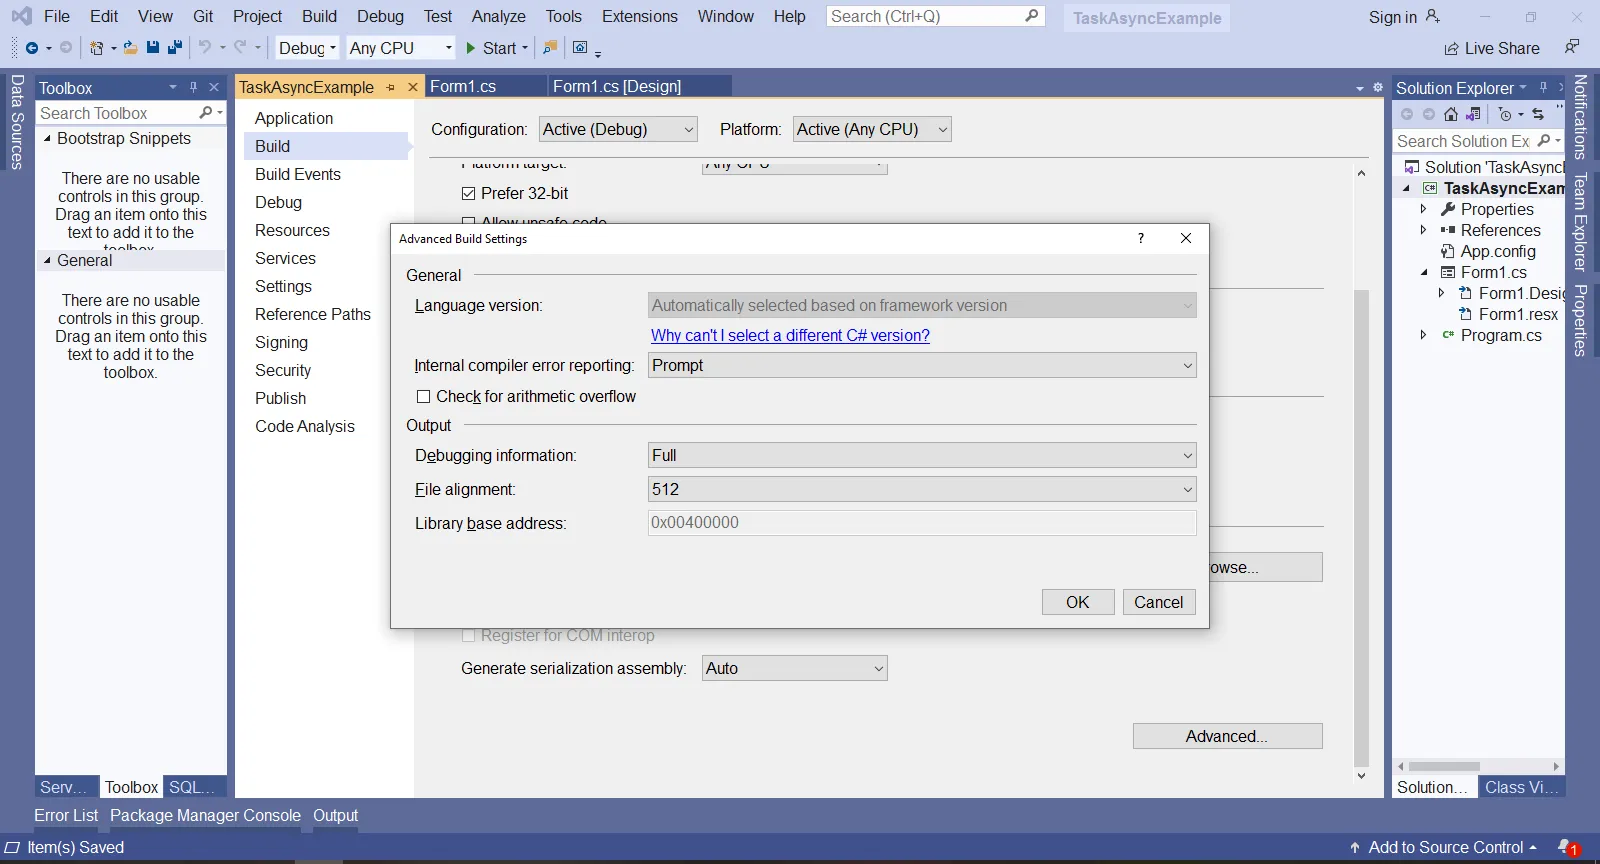This screenshot has width=1600, height=864.
Task: Click the Solution Explorer Home icon
Action: (1451, 114)
